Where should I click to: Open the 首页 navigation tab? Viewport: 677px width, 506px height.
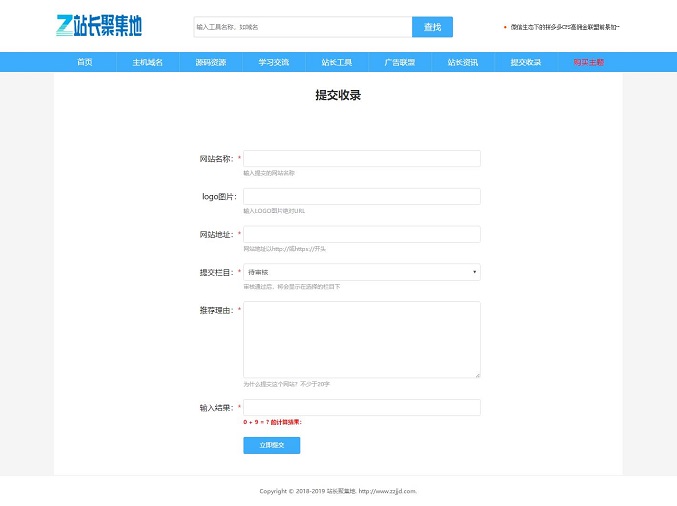pyautogui.click(x=85, y=62)
